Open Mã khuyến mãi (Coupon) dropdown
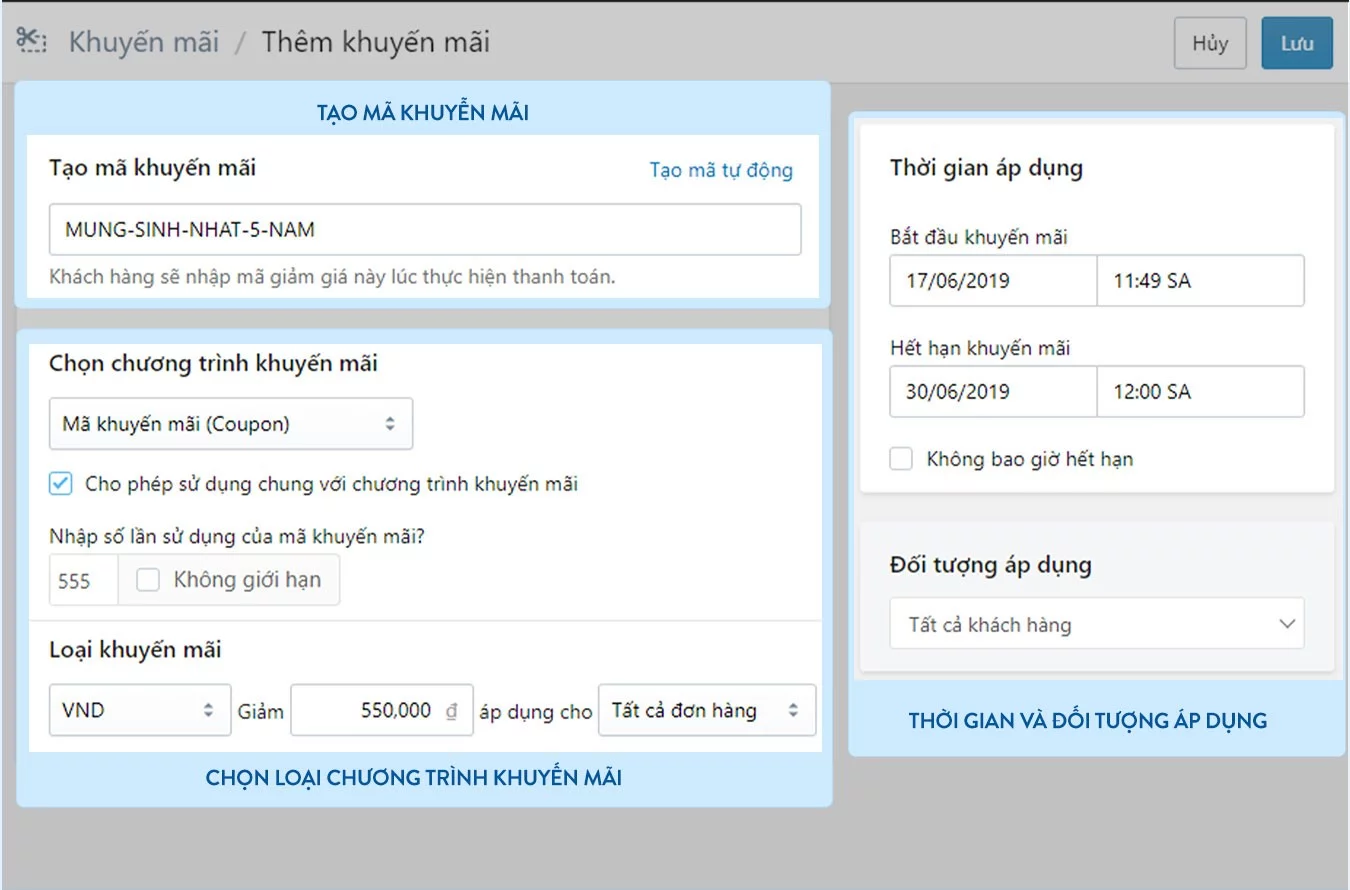 (x=230, y=424)
